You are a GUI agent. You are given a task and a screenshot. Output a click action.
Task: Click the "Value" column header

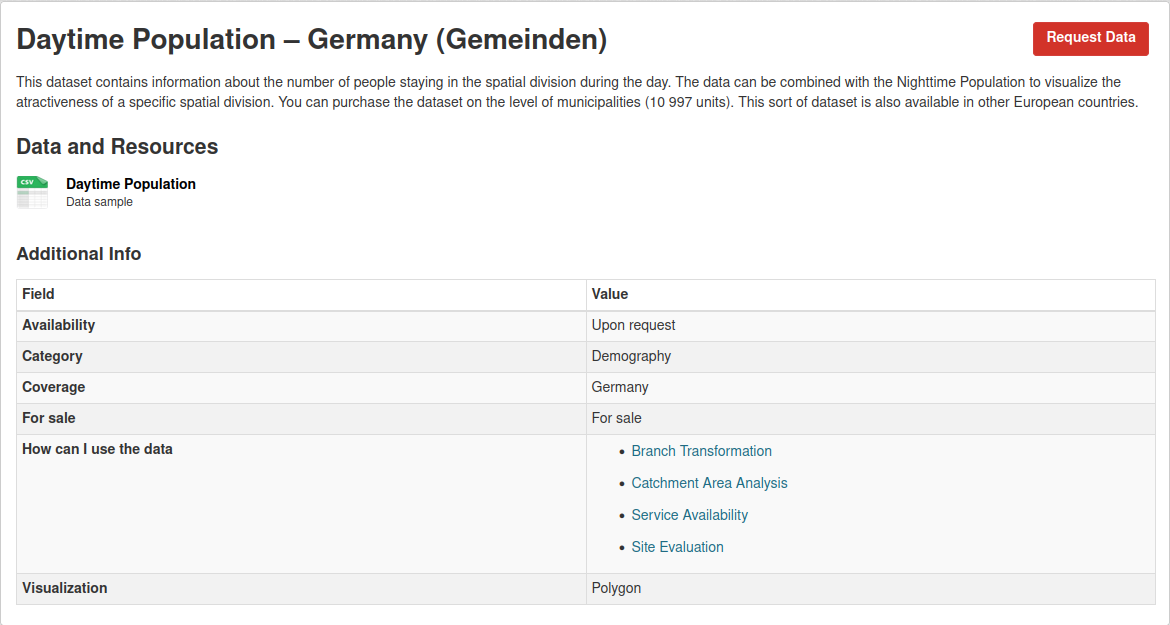click(609, 294)
